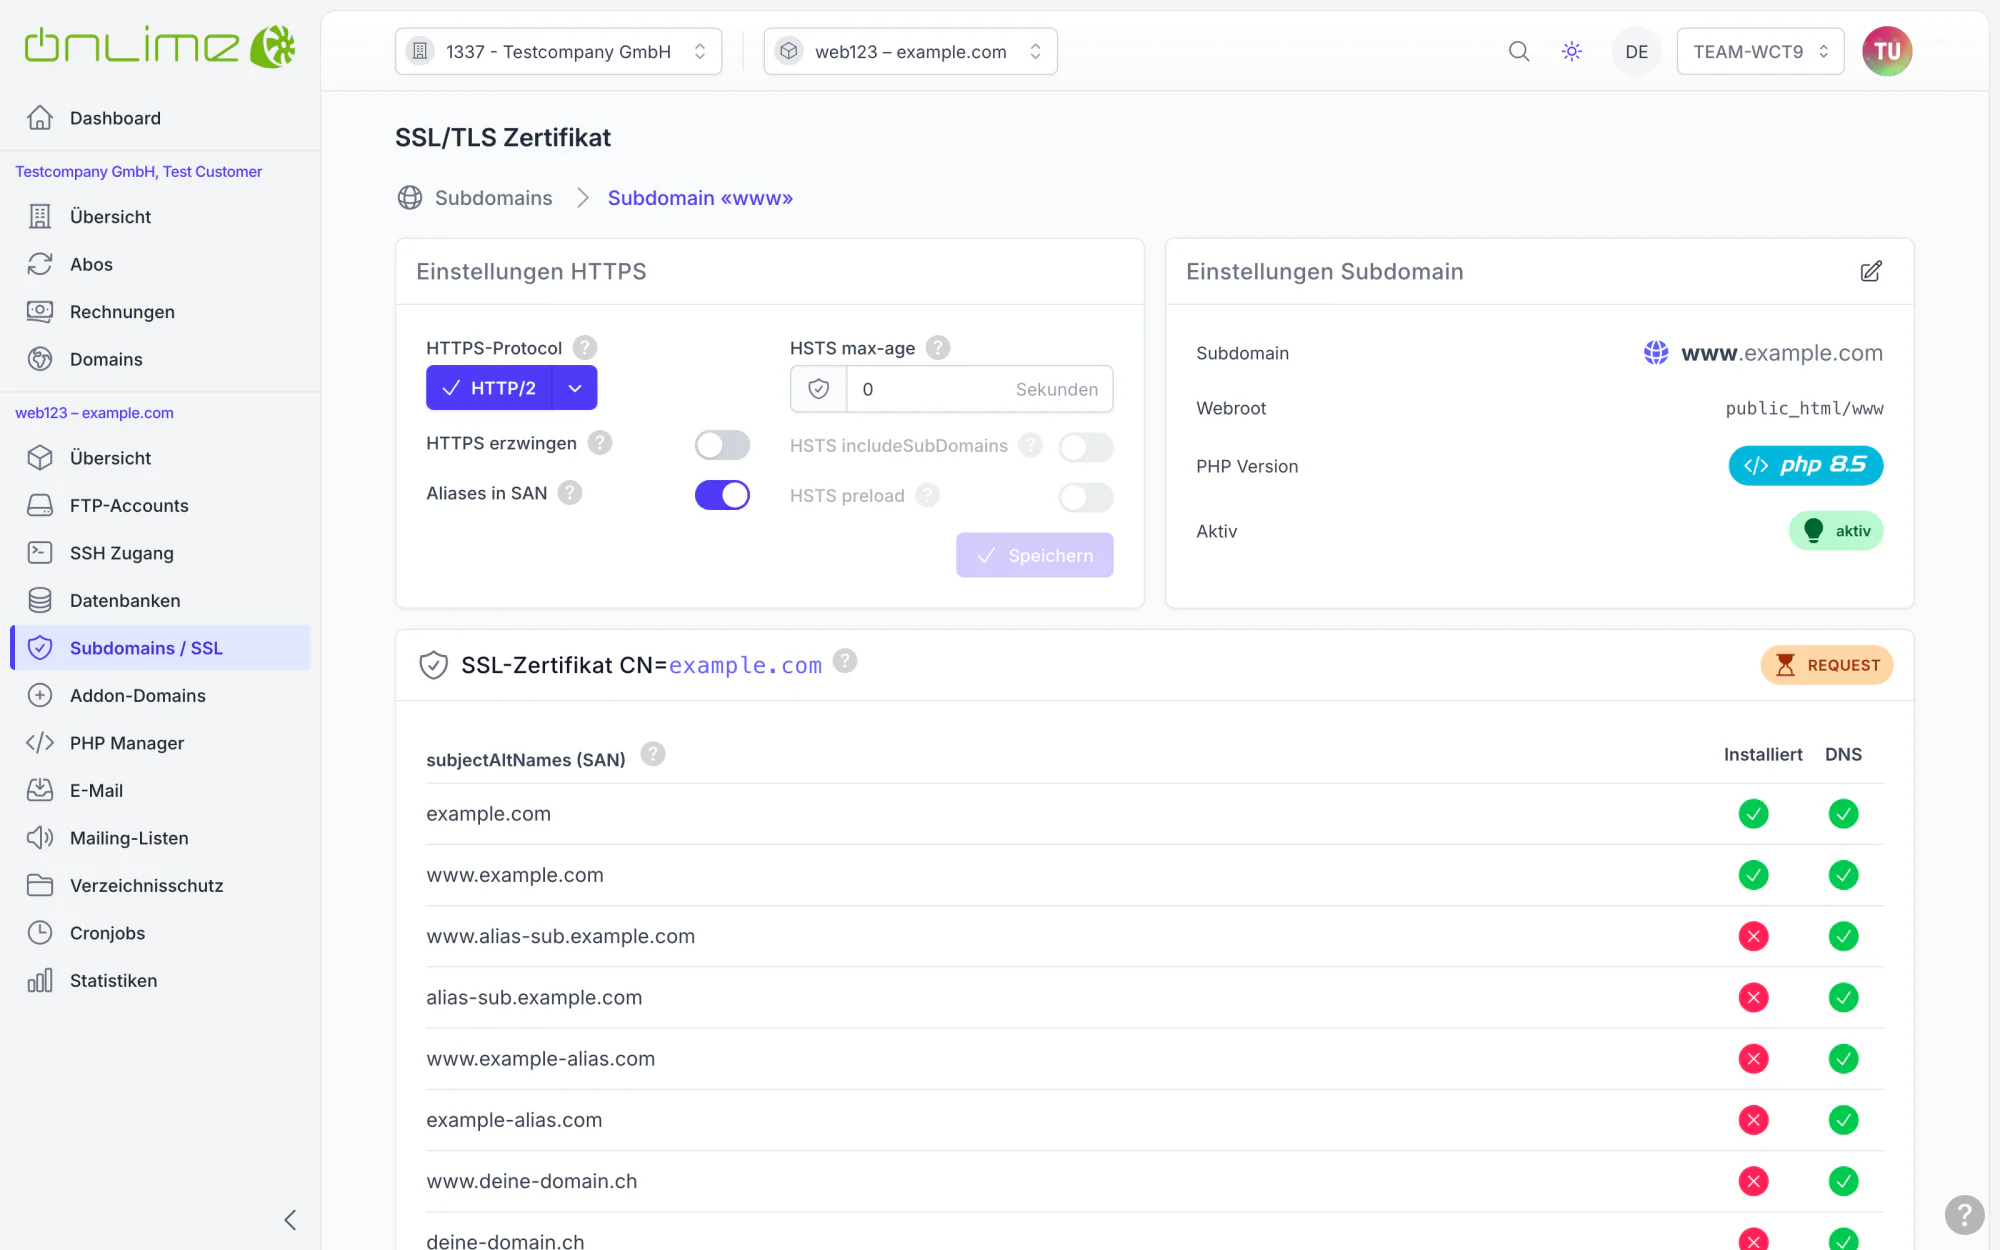Open help for HTTPS-Protocol
The height and width of the screenshot is (1250, 2000).
point(585,347)
